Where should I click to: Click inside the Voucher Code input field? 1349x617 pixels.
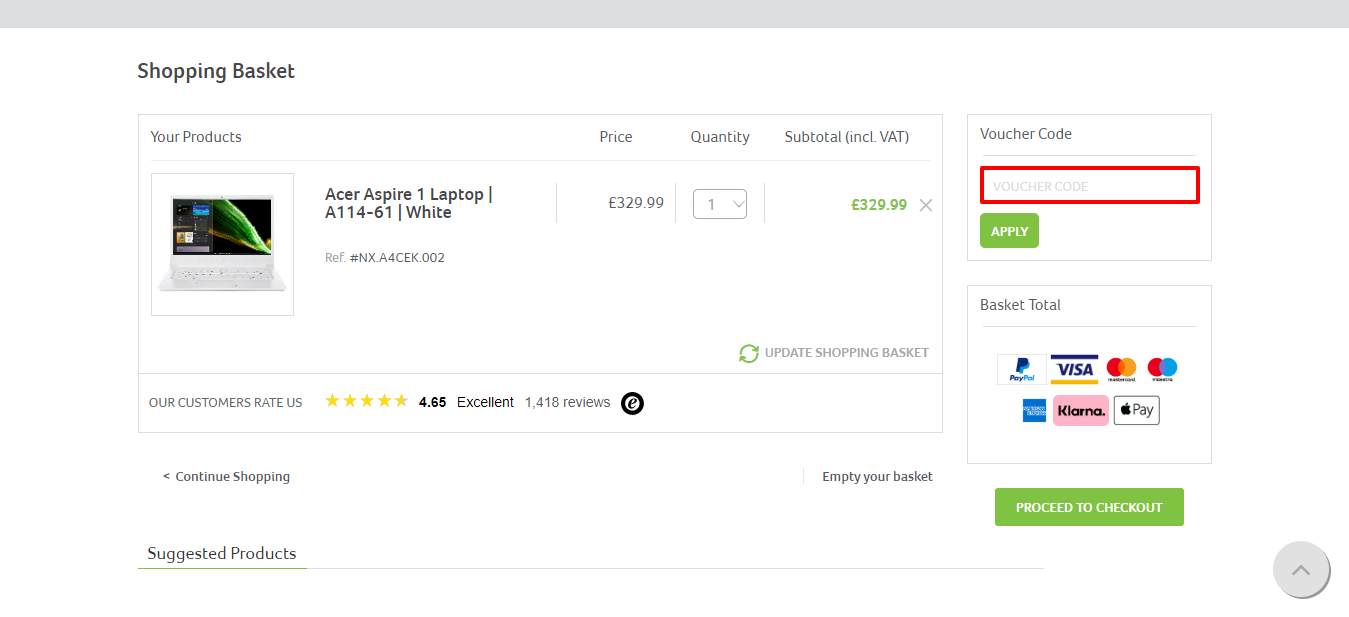[1089, 185]
